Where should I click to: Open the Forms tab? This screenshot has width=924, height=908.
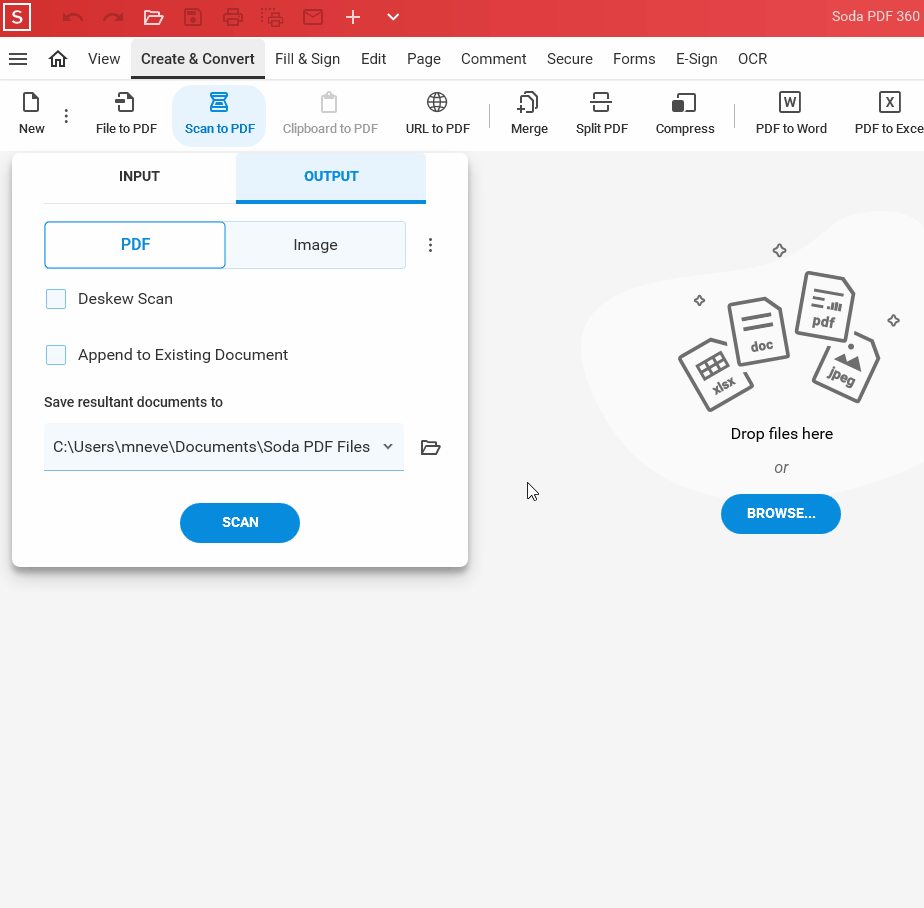click(x=634, y=59)
